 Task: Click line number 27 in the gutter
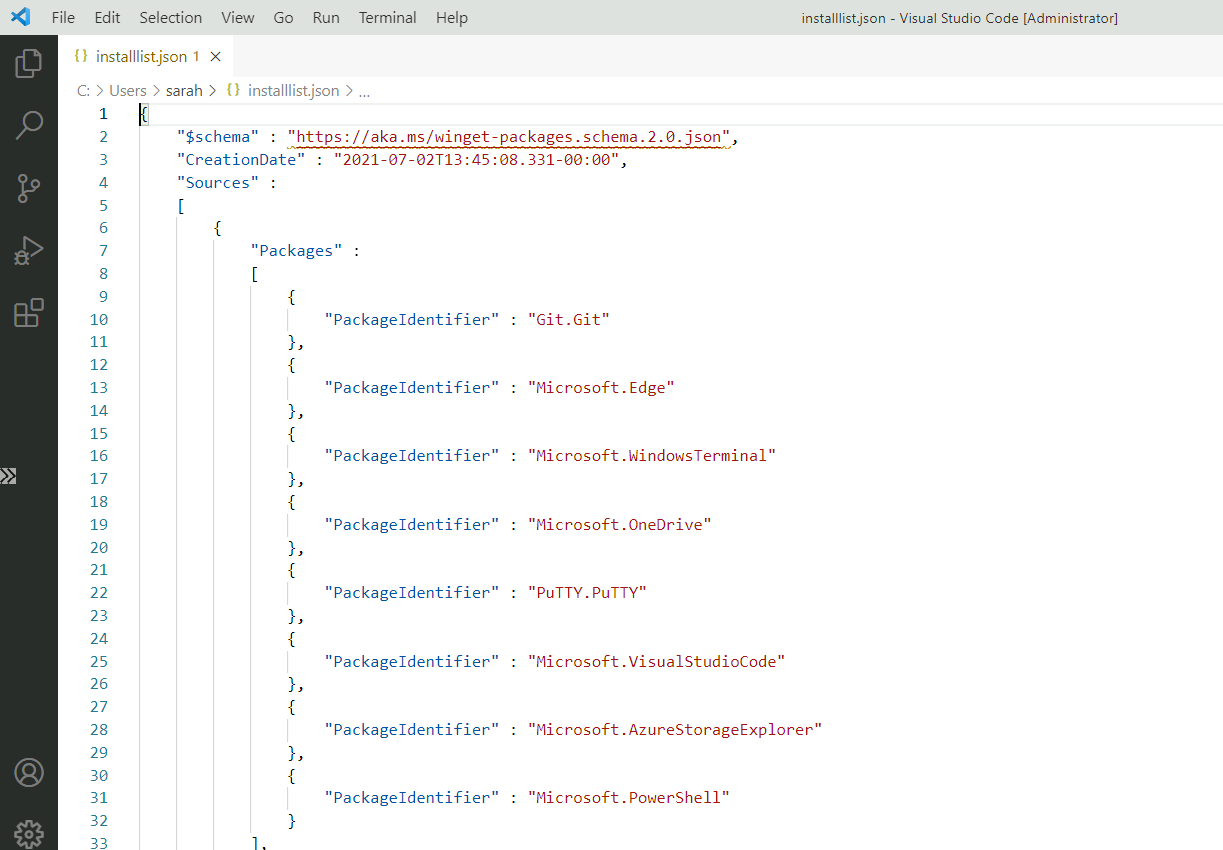coord(99,706)
